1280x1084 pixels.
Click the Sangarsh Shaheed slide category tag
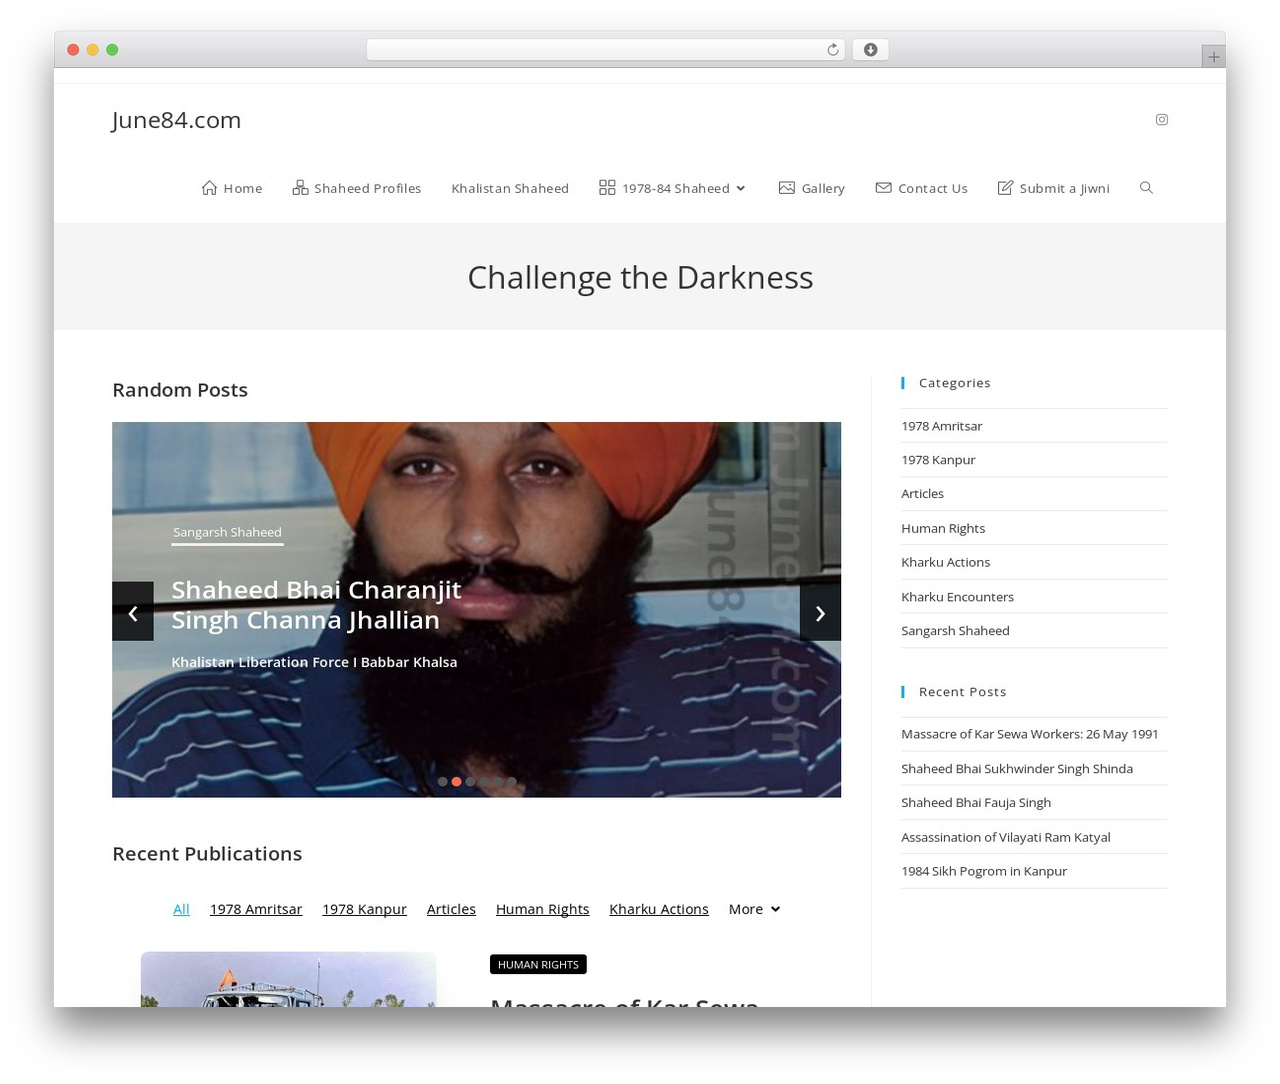pos(227,533)
